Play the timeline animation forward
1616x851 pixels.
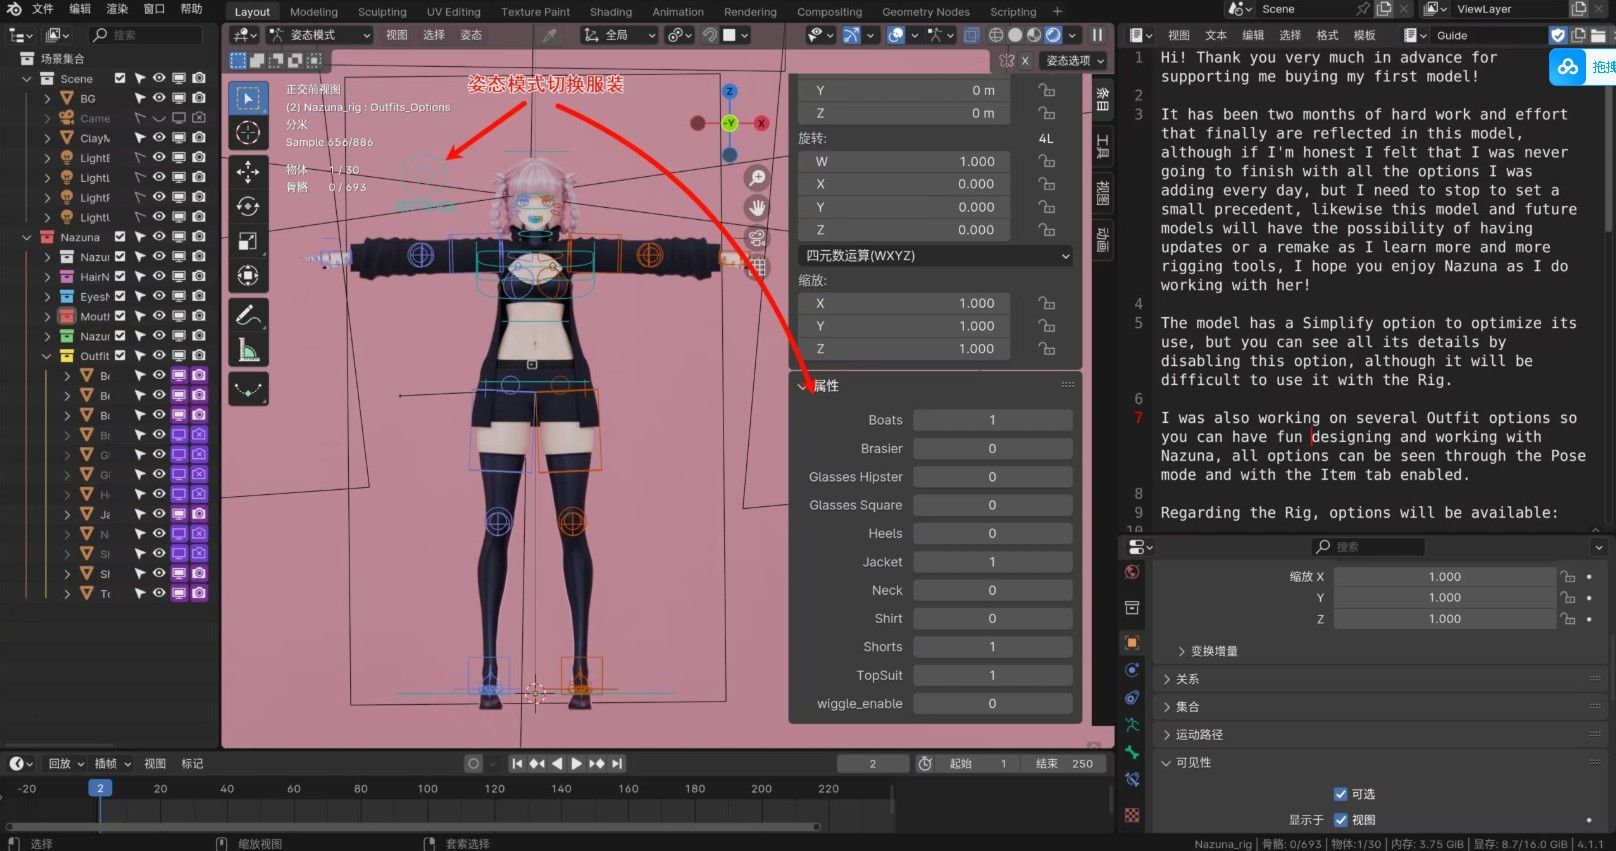577,763
